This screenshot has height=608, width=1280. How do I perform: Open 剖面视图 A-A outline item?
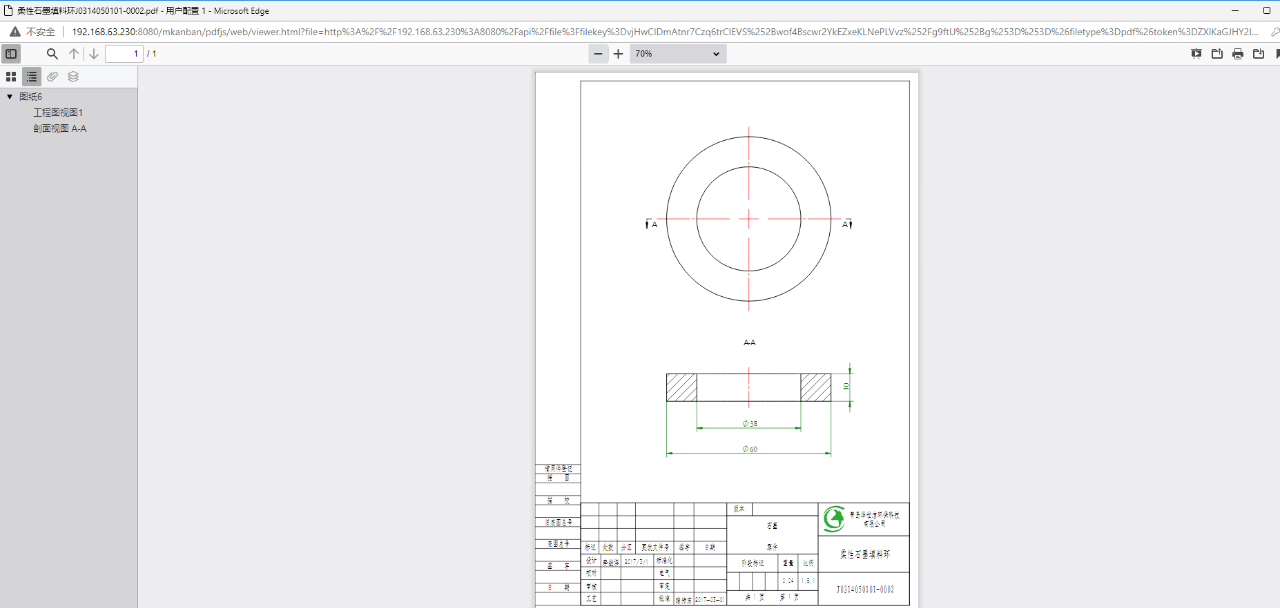tap(60, 129)
